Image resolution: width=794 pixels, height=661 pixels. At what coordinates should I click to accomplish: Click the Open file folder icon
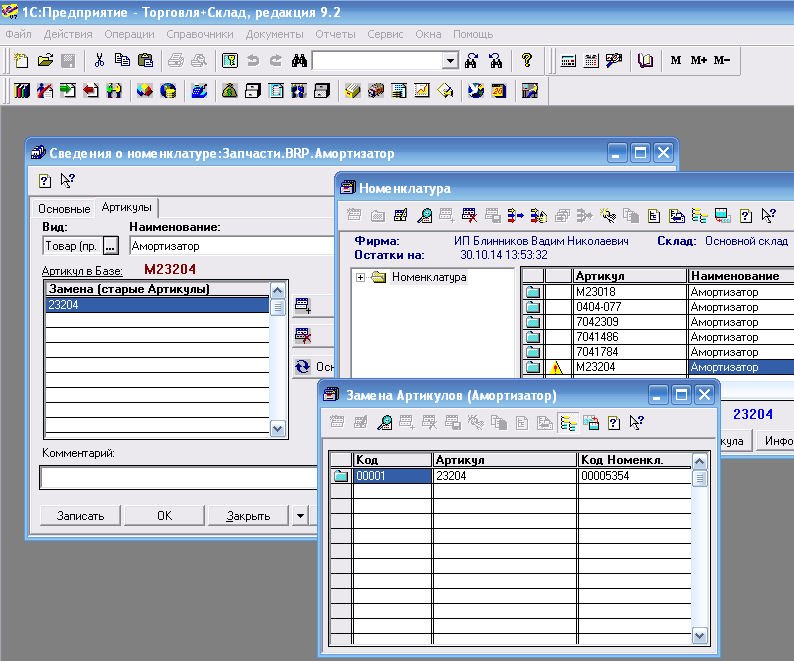coord(45,60)
